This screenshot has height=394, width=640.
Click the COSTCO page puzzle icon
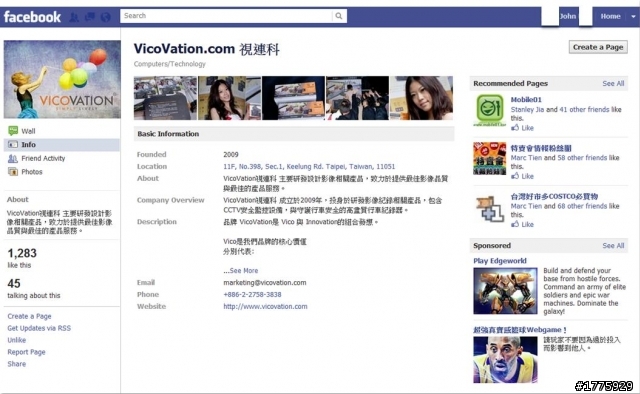click(x=490, y=209)
